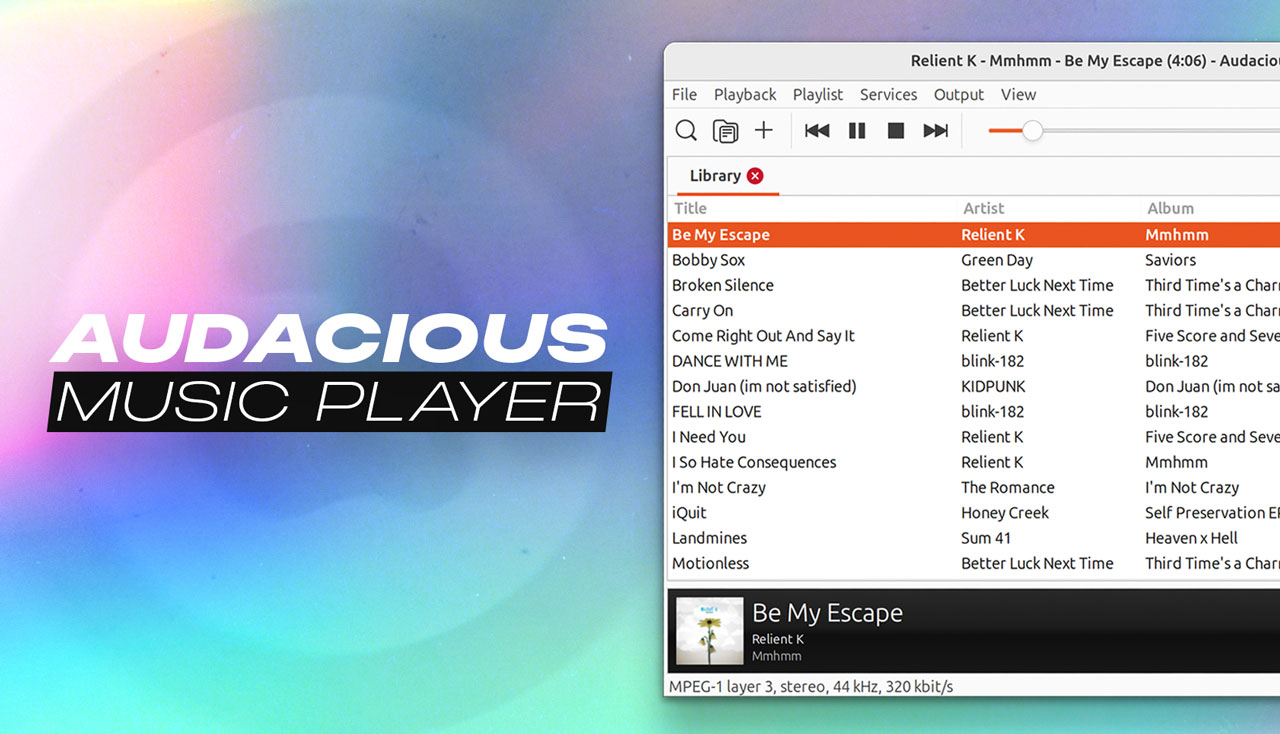
Task: Open the Playback menu
Action: pyautogui.click(x=745, y=94)
